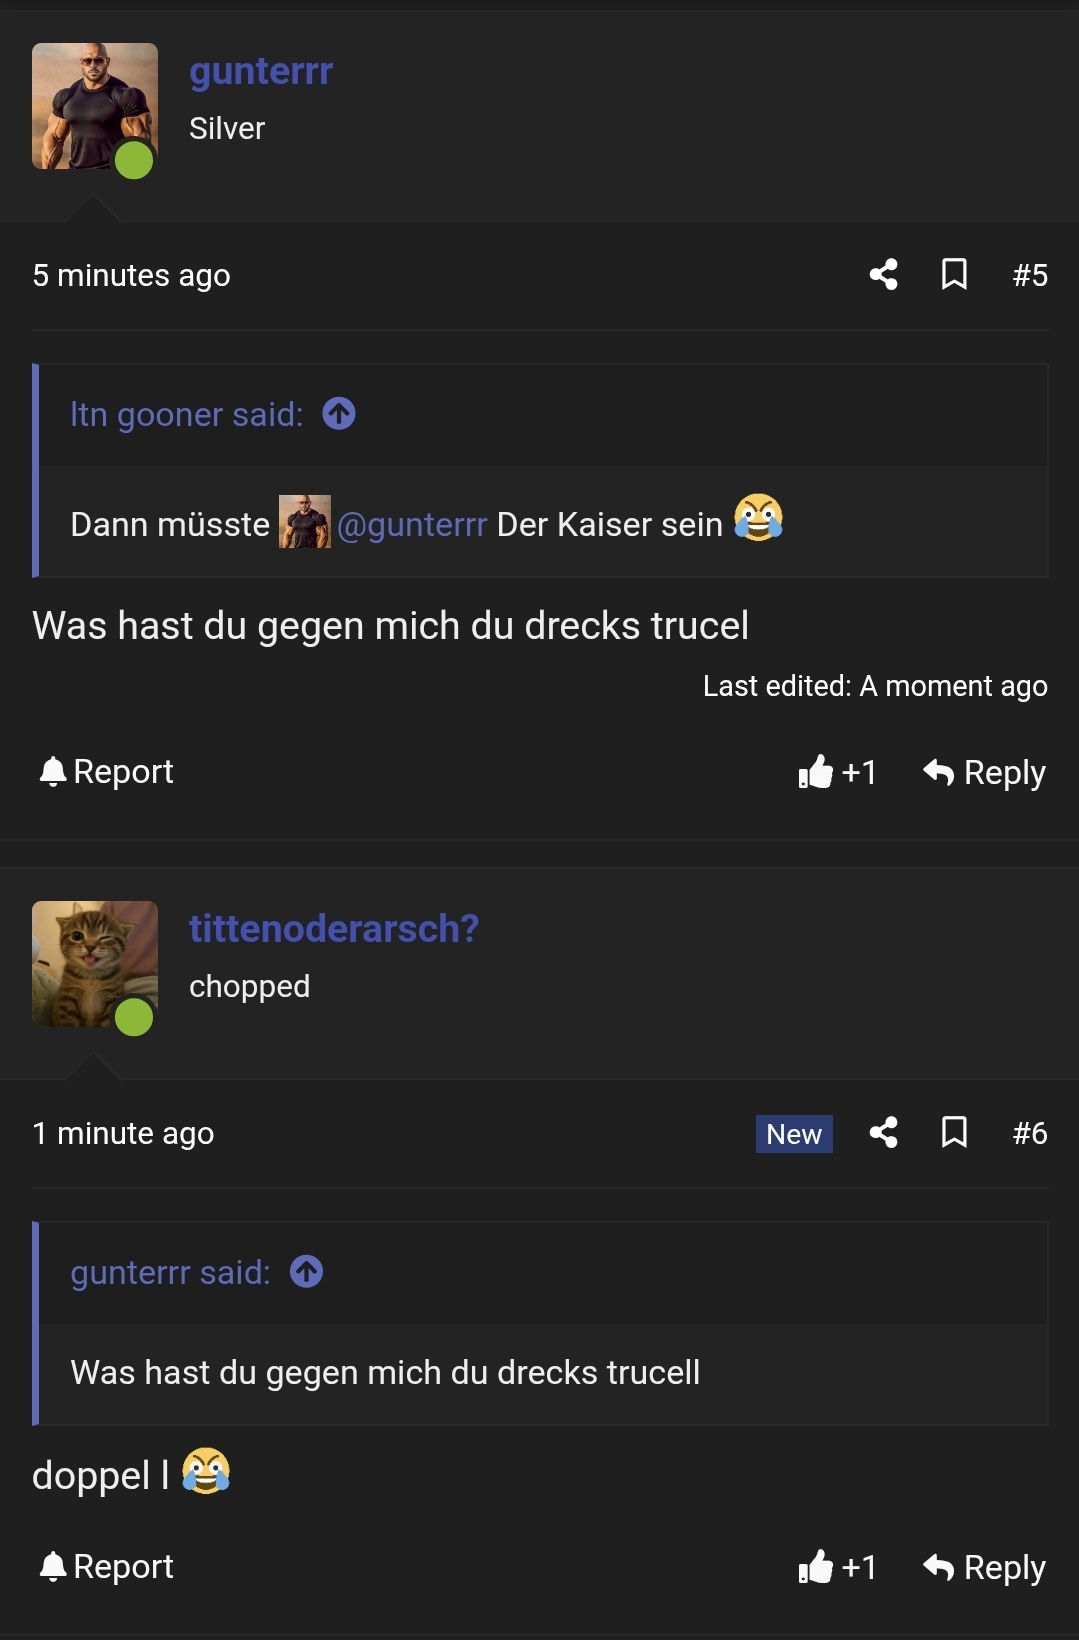
Task: Click the share icon on post #6
Action: (883, 1133)
